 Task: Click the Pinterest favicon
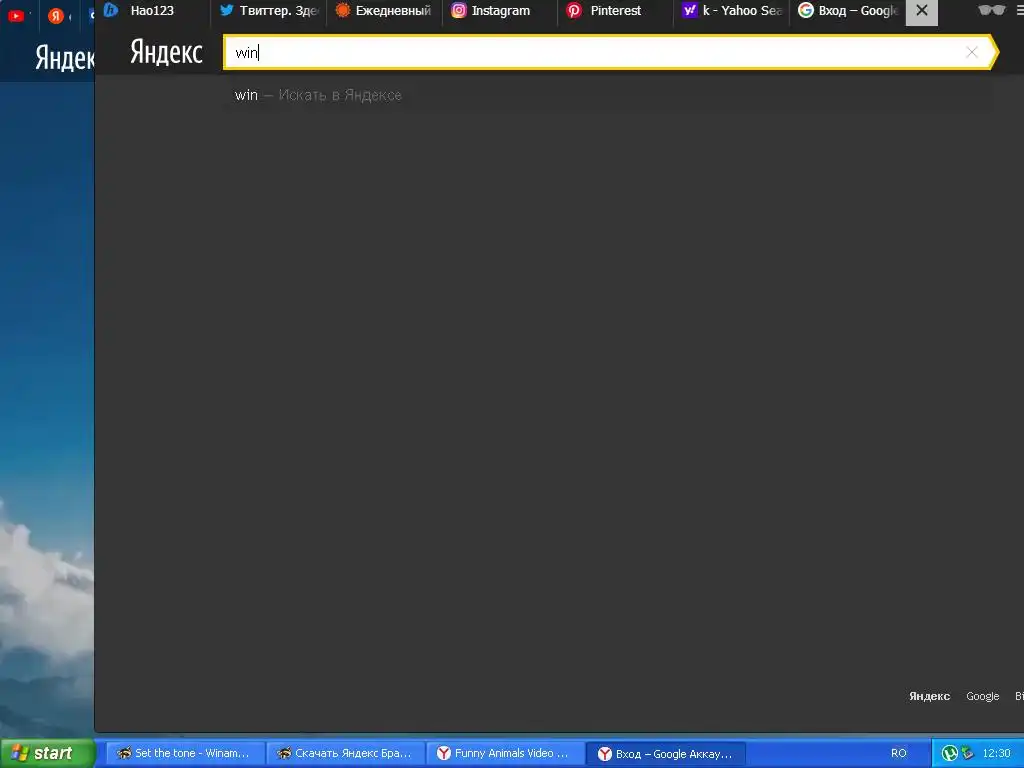574,10
